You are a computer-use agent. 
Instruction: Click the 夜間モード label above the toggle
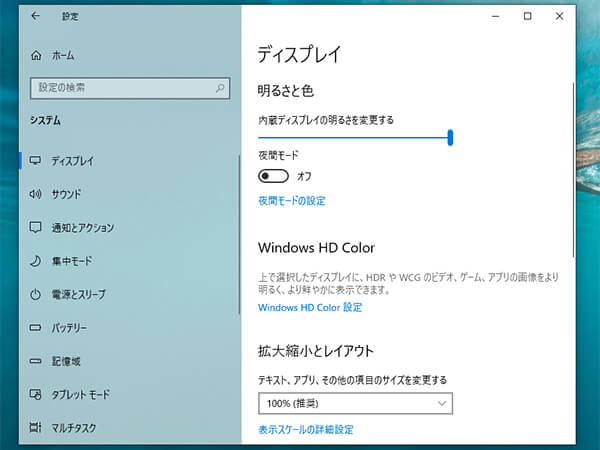278,155
